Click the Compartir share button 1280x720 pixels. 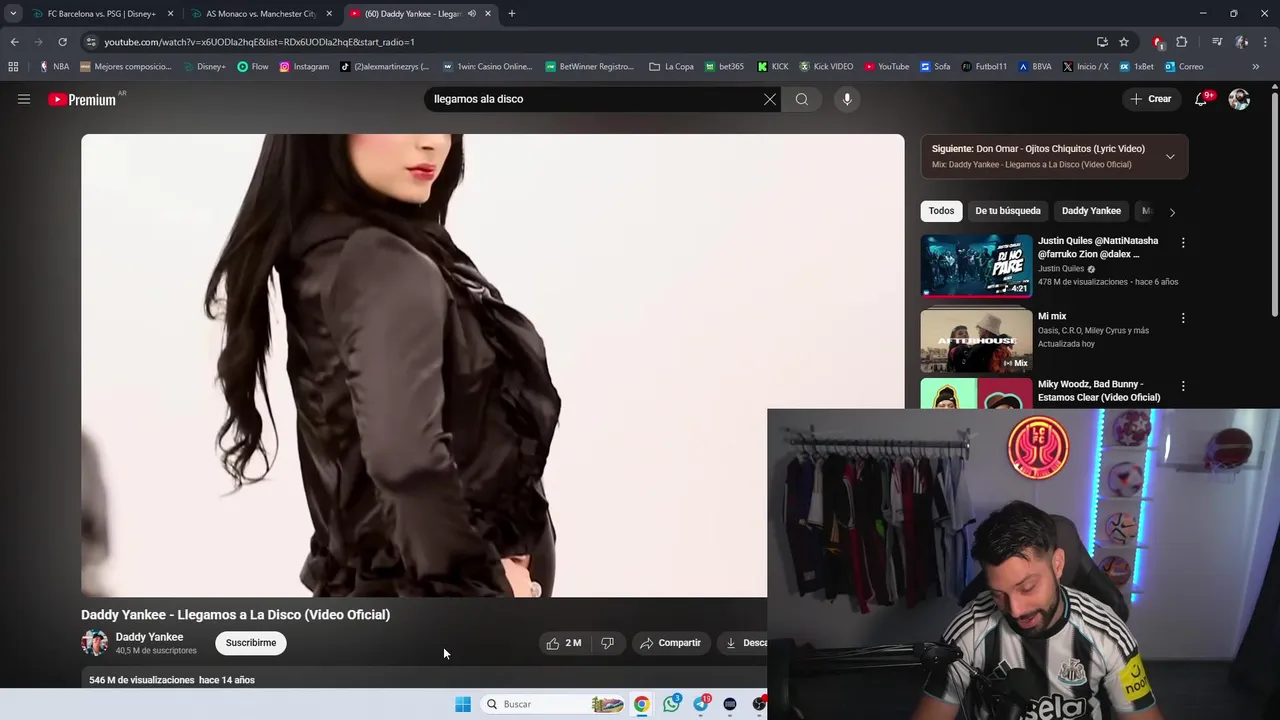pos(670,643)
